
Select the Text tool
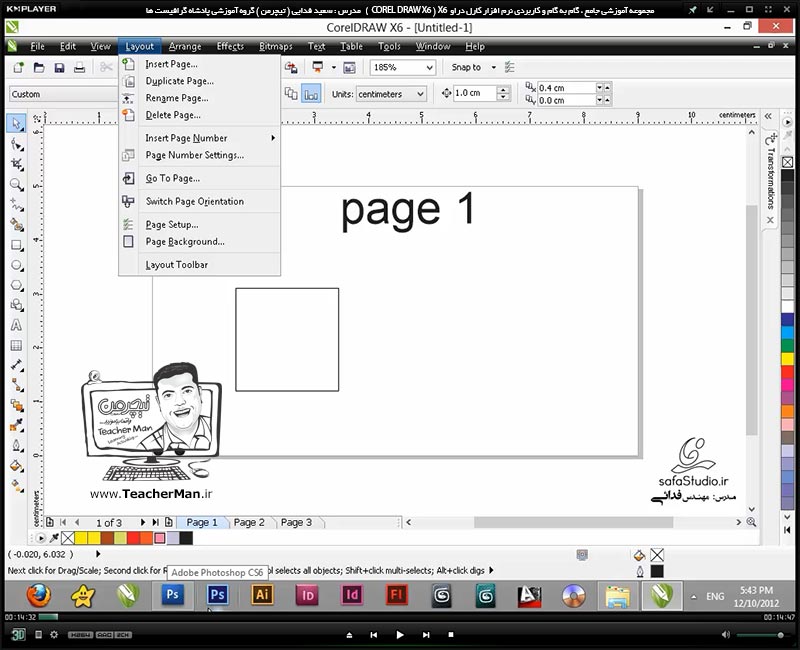(16, 326)
